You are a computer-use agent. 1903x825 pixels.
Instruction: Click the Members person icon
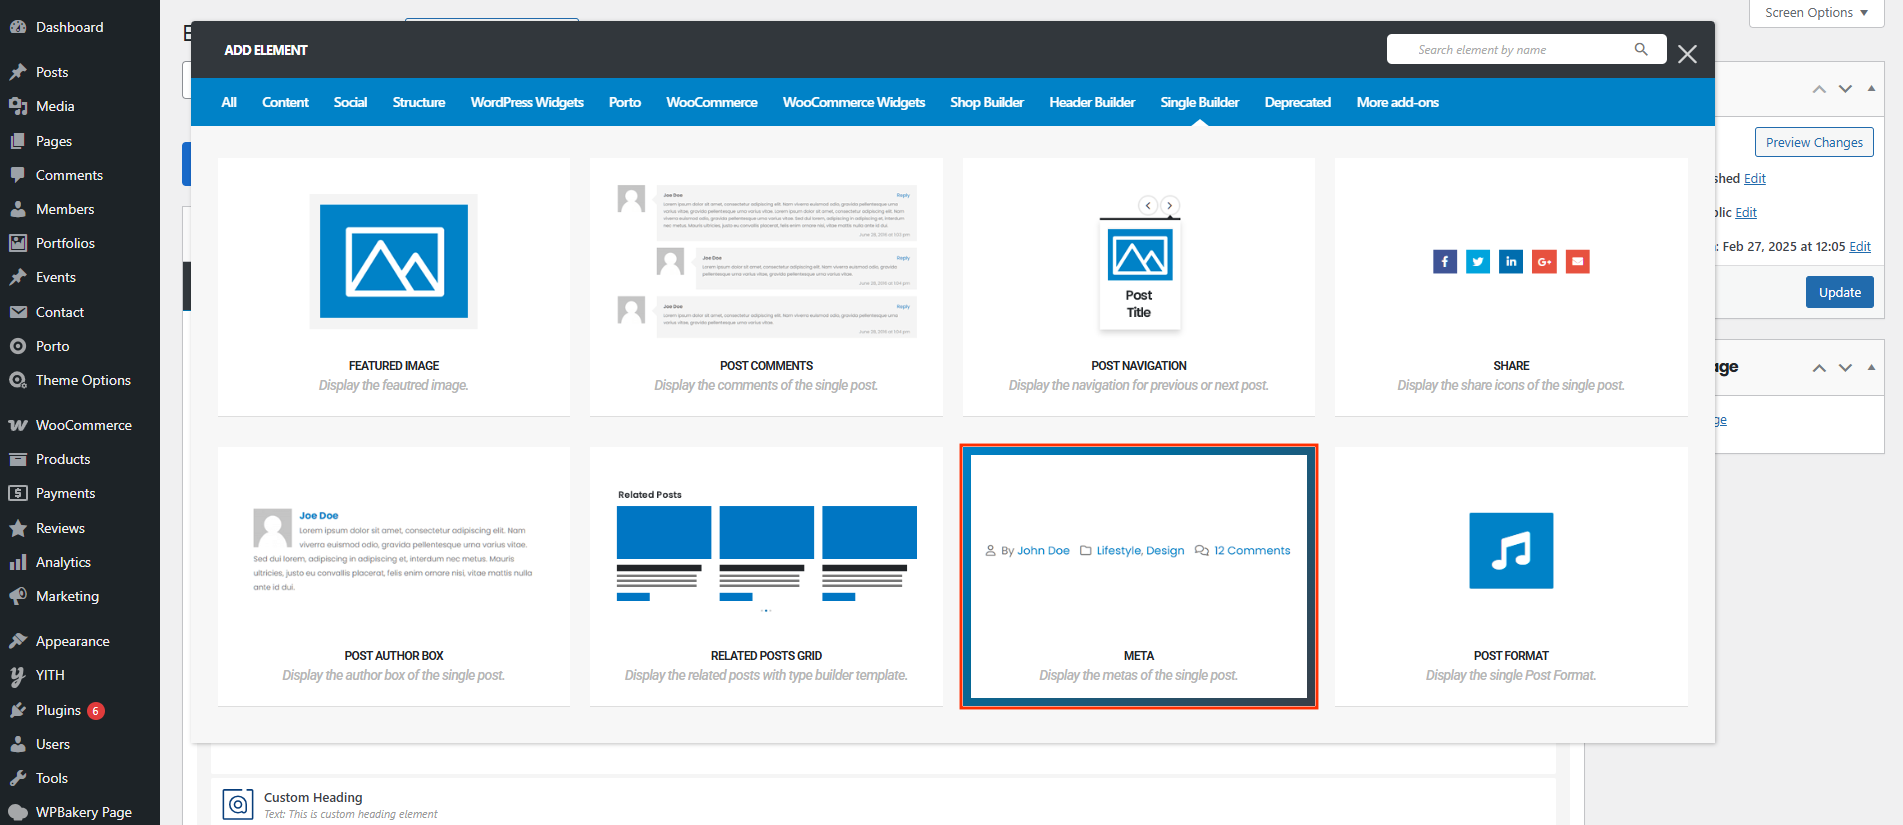(18, 209)
